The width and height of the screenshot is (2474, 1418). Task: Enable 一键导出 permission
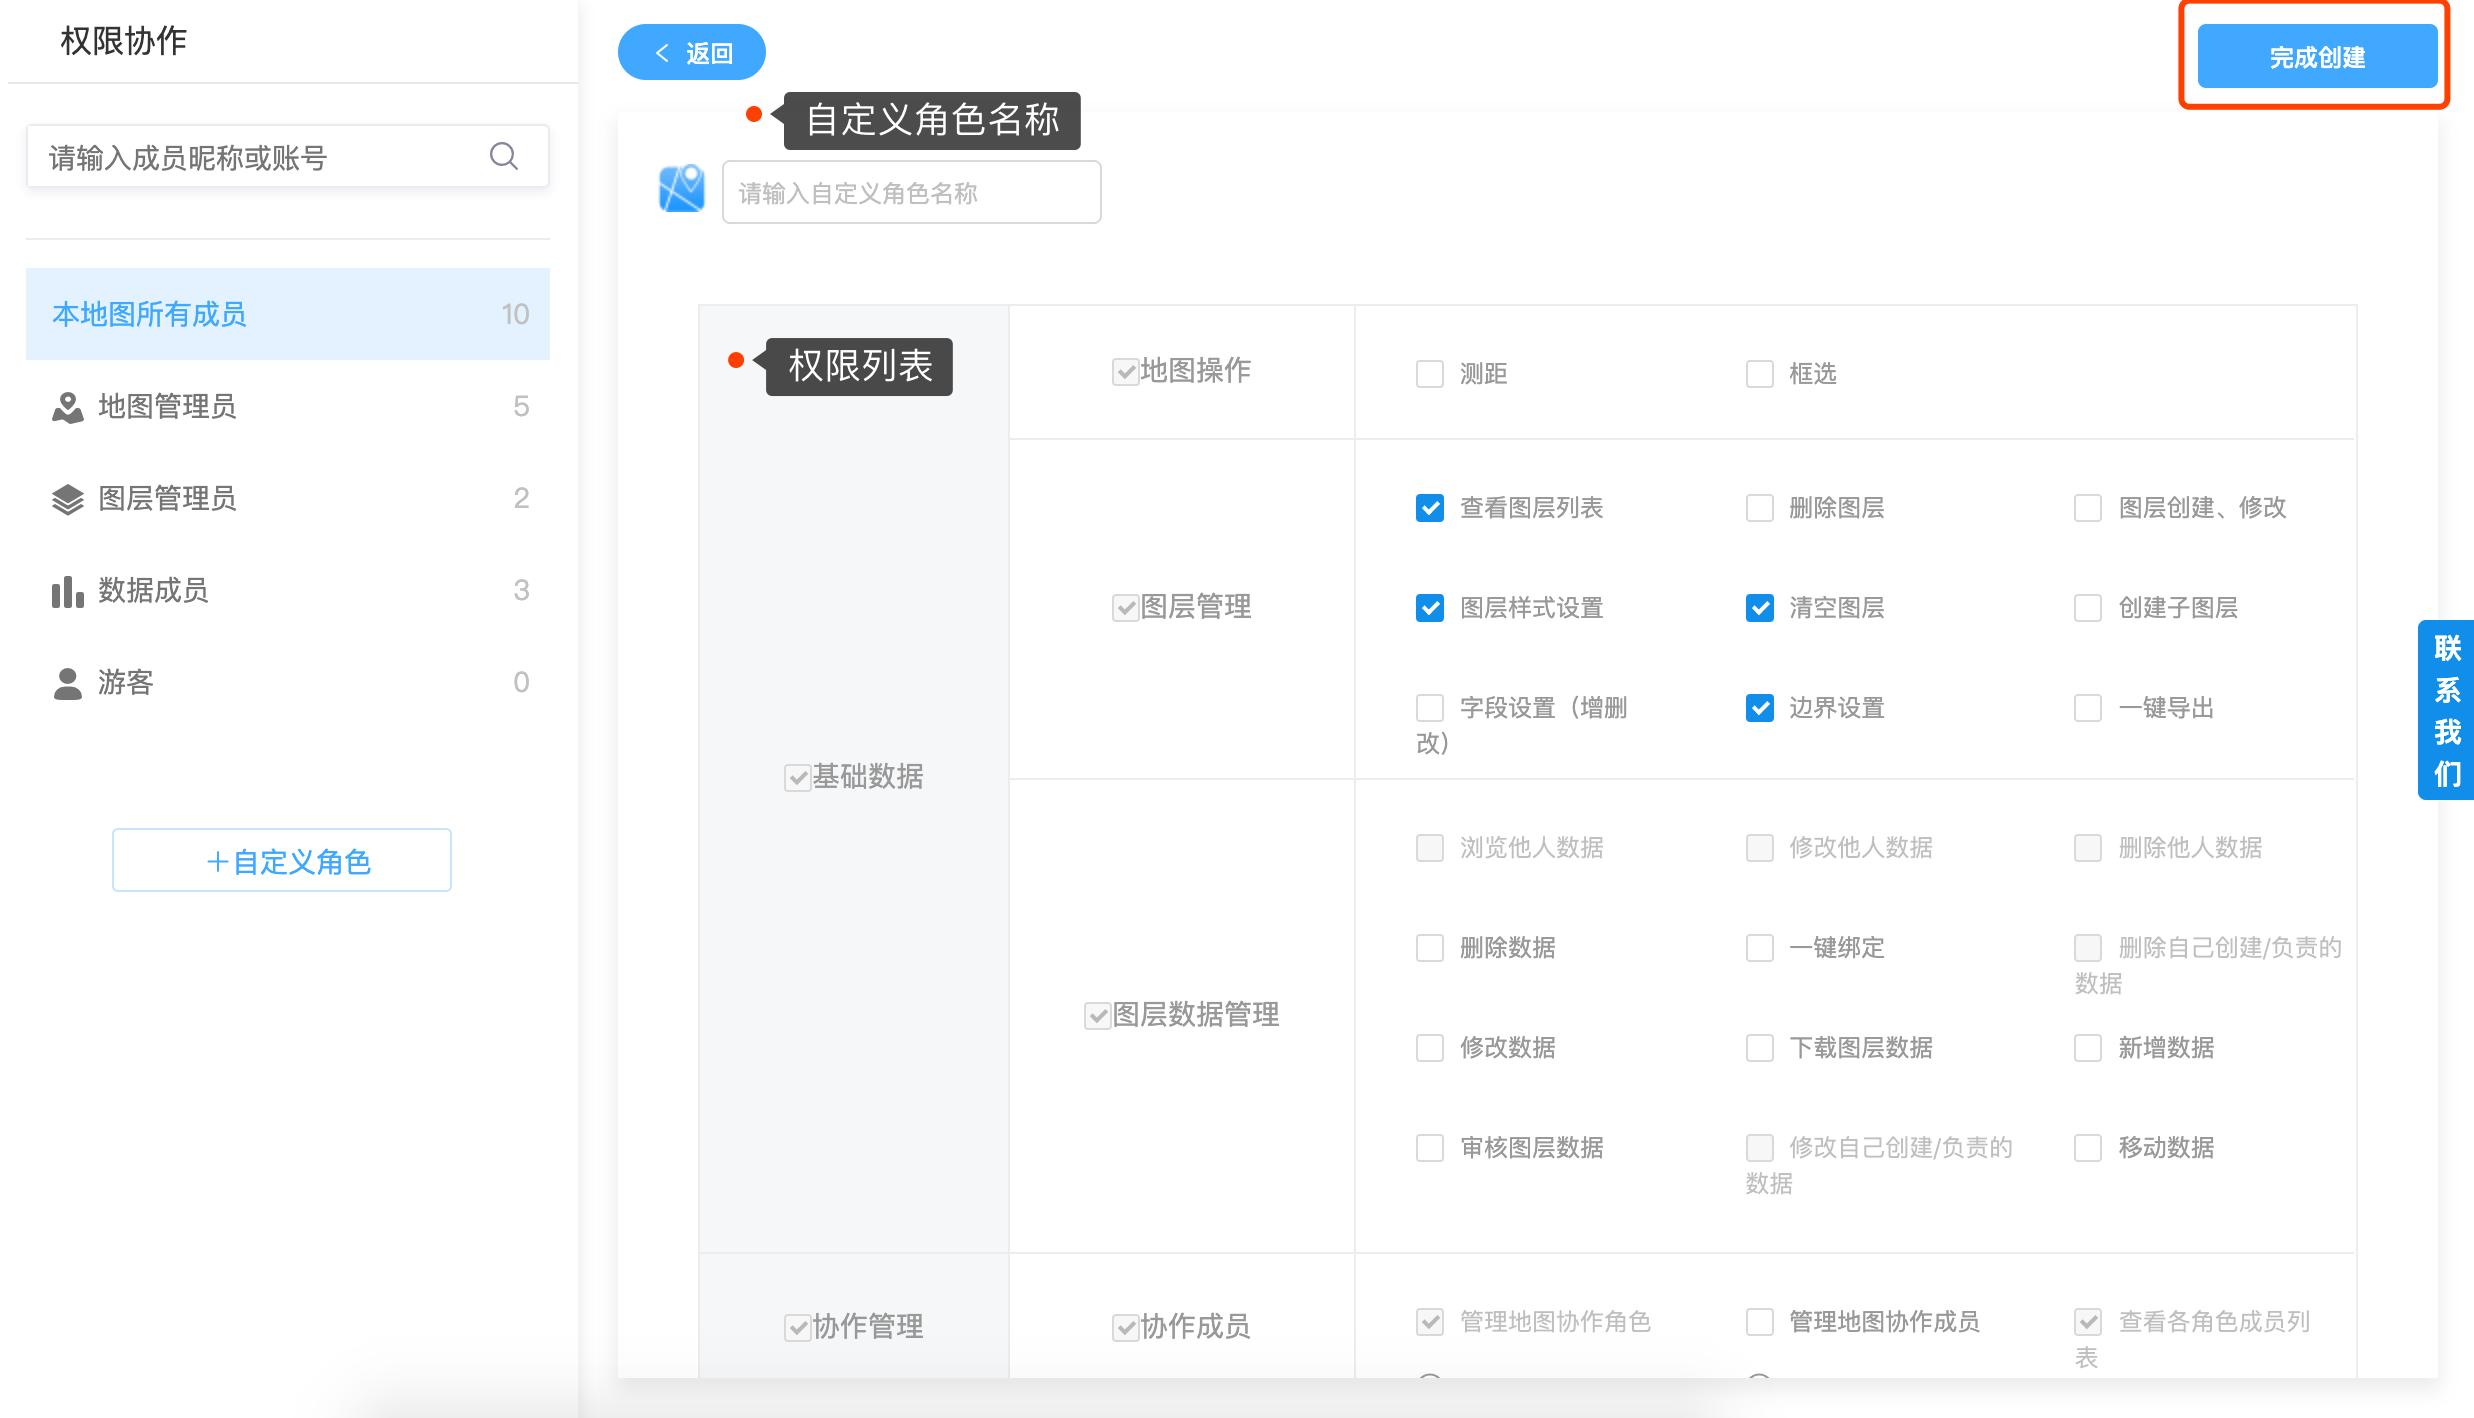click(x=2088, y=708)
